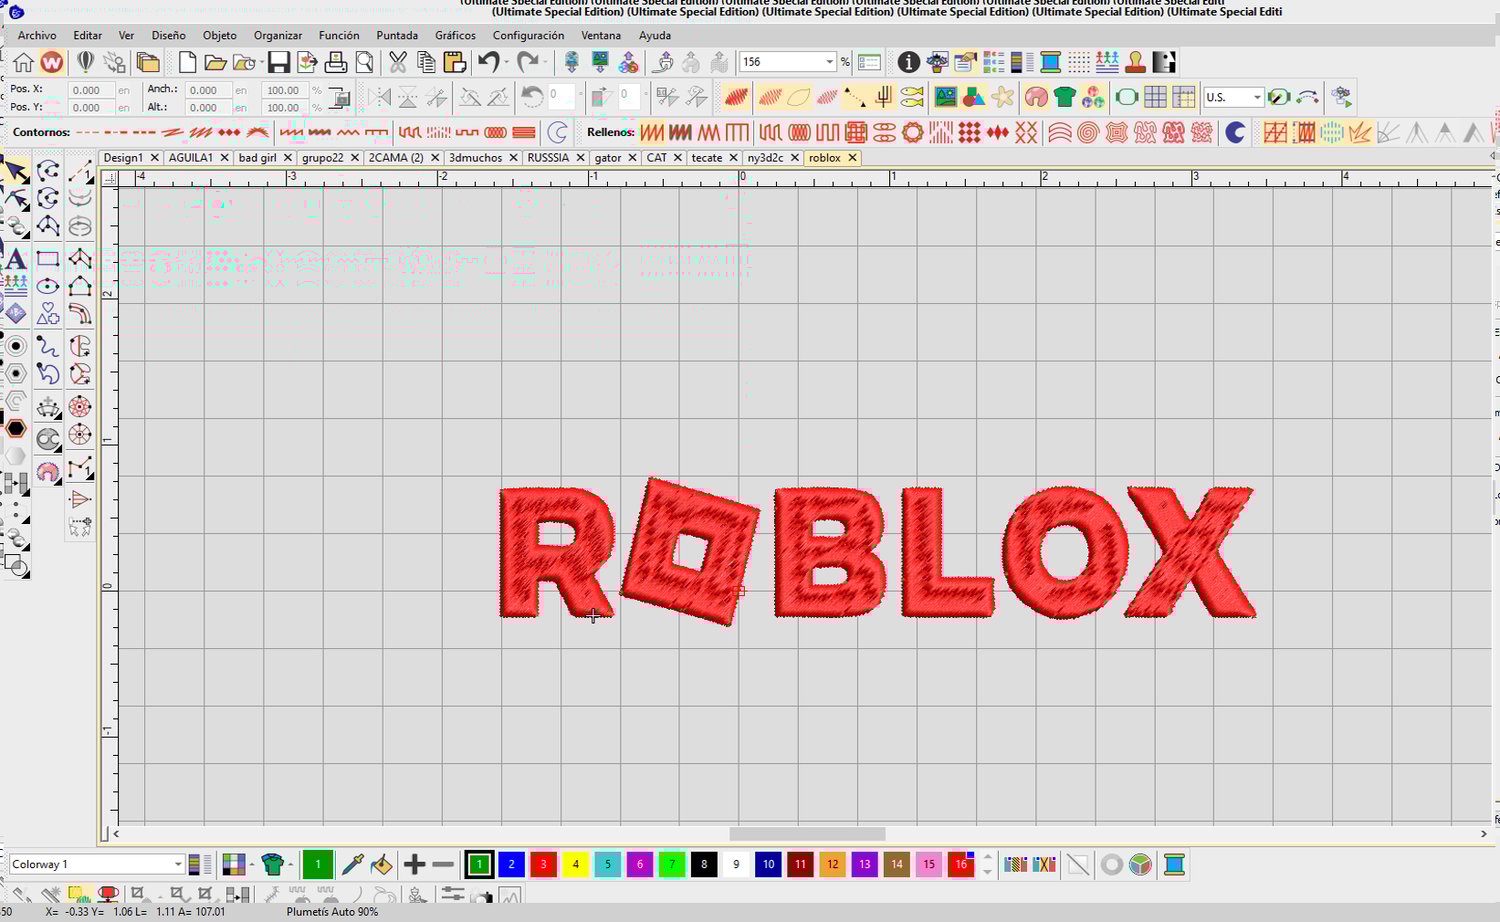Viewport: 1500px width, 922px height.
Task: Click the print icon
Action: [336, 63]
